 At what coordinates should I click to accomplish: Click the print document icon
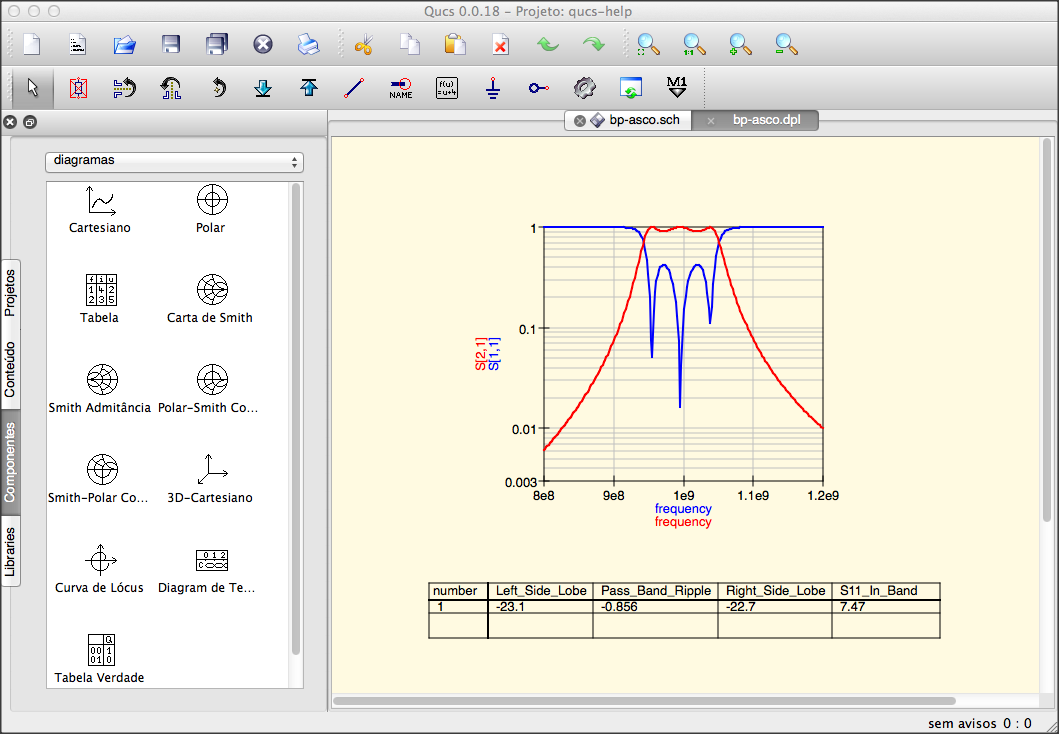pyautogui.click(x=308, y=45)
